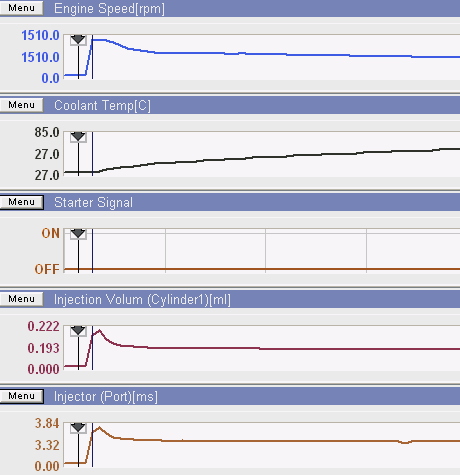Viewport: 460px width, 475px height.
Task: Click the 0.0 axis value of Engine Speed
Action: pyautogui.click(x=50, y=78)
